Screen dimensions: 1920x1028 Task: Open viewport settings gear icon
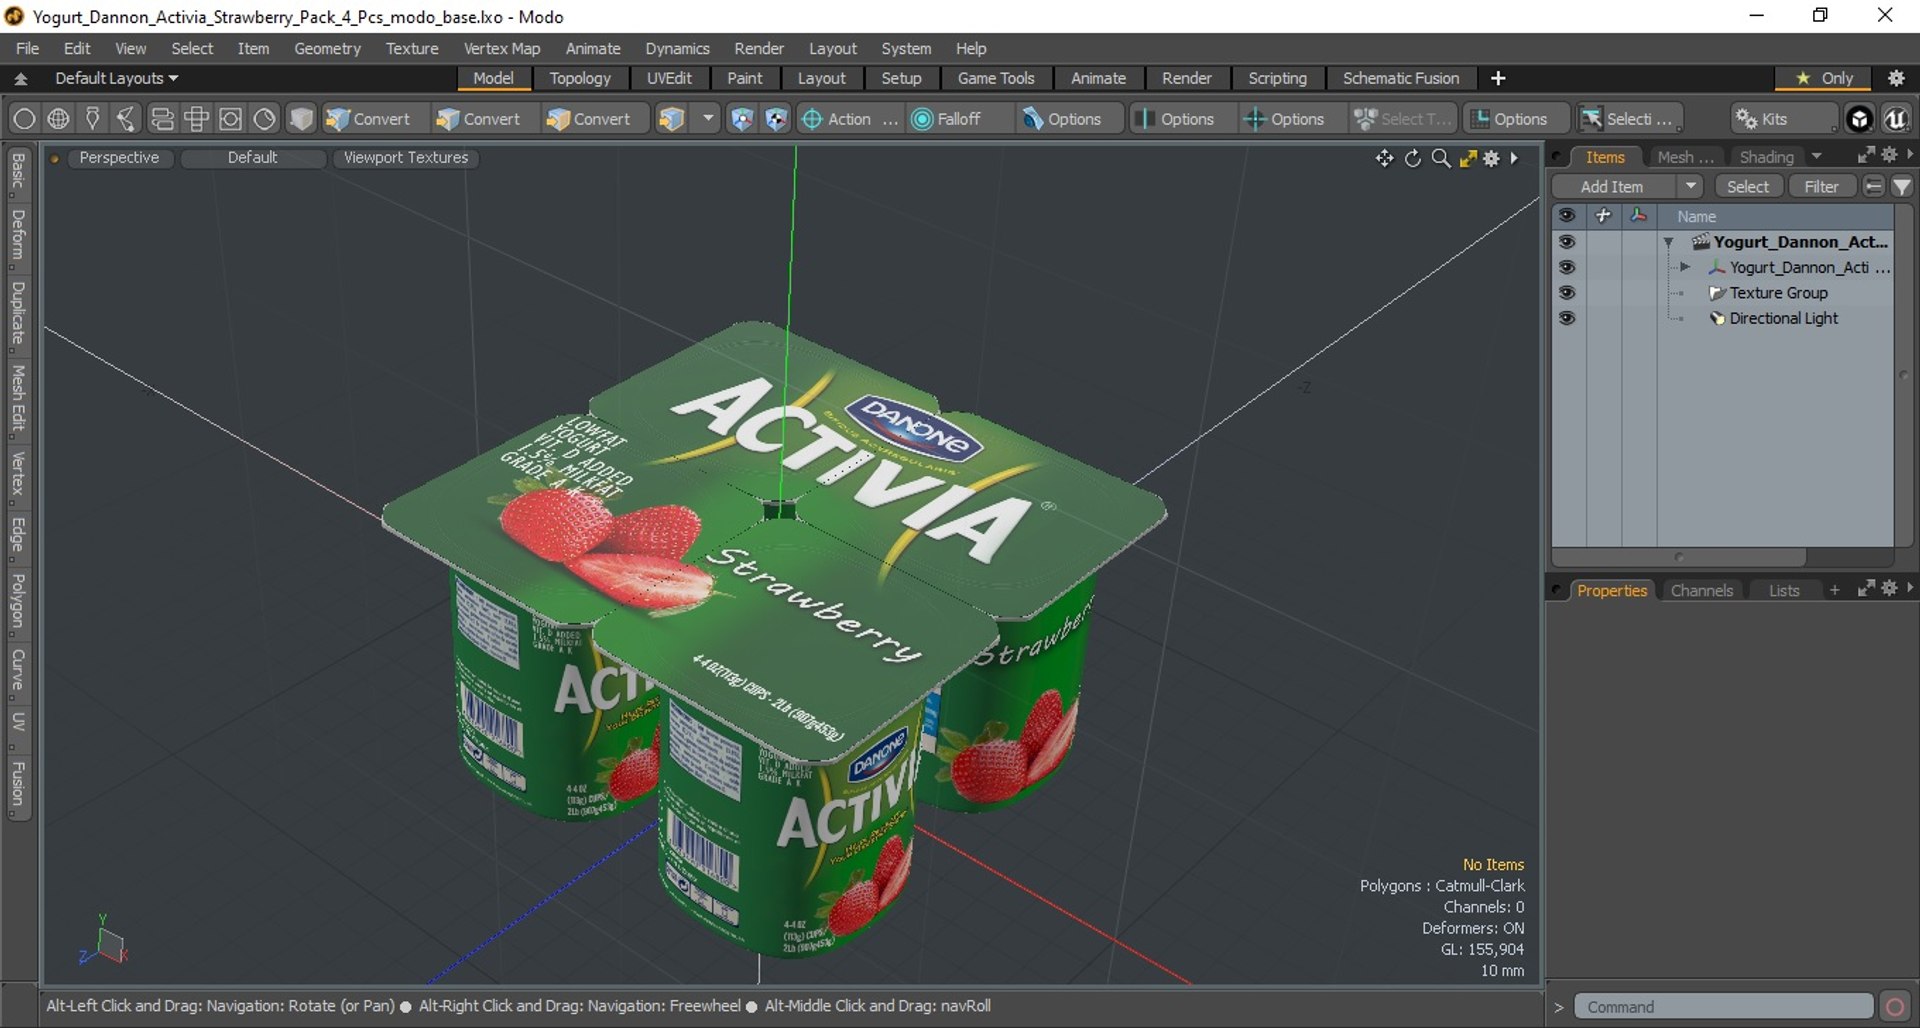click(x=1492, y=158)
